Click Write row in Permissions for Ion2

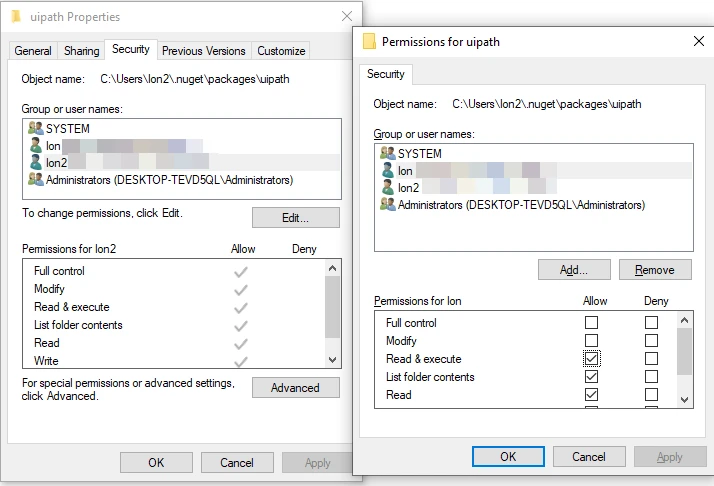pos(174,360)
